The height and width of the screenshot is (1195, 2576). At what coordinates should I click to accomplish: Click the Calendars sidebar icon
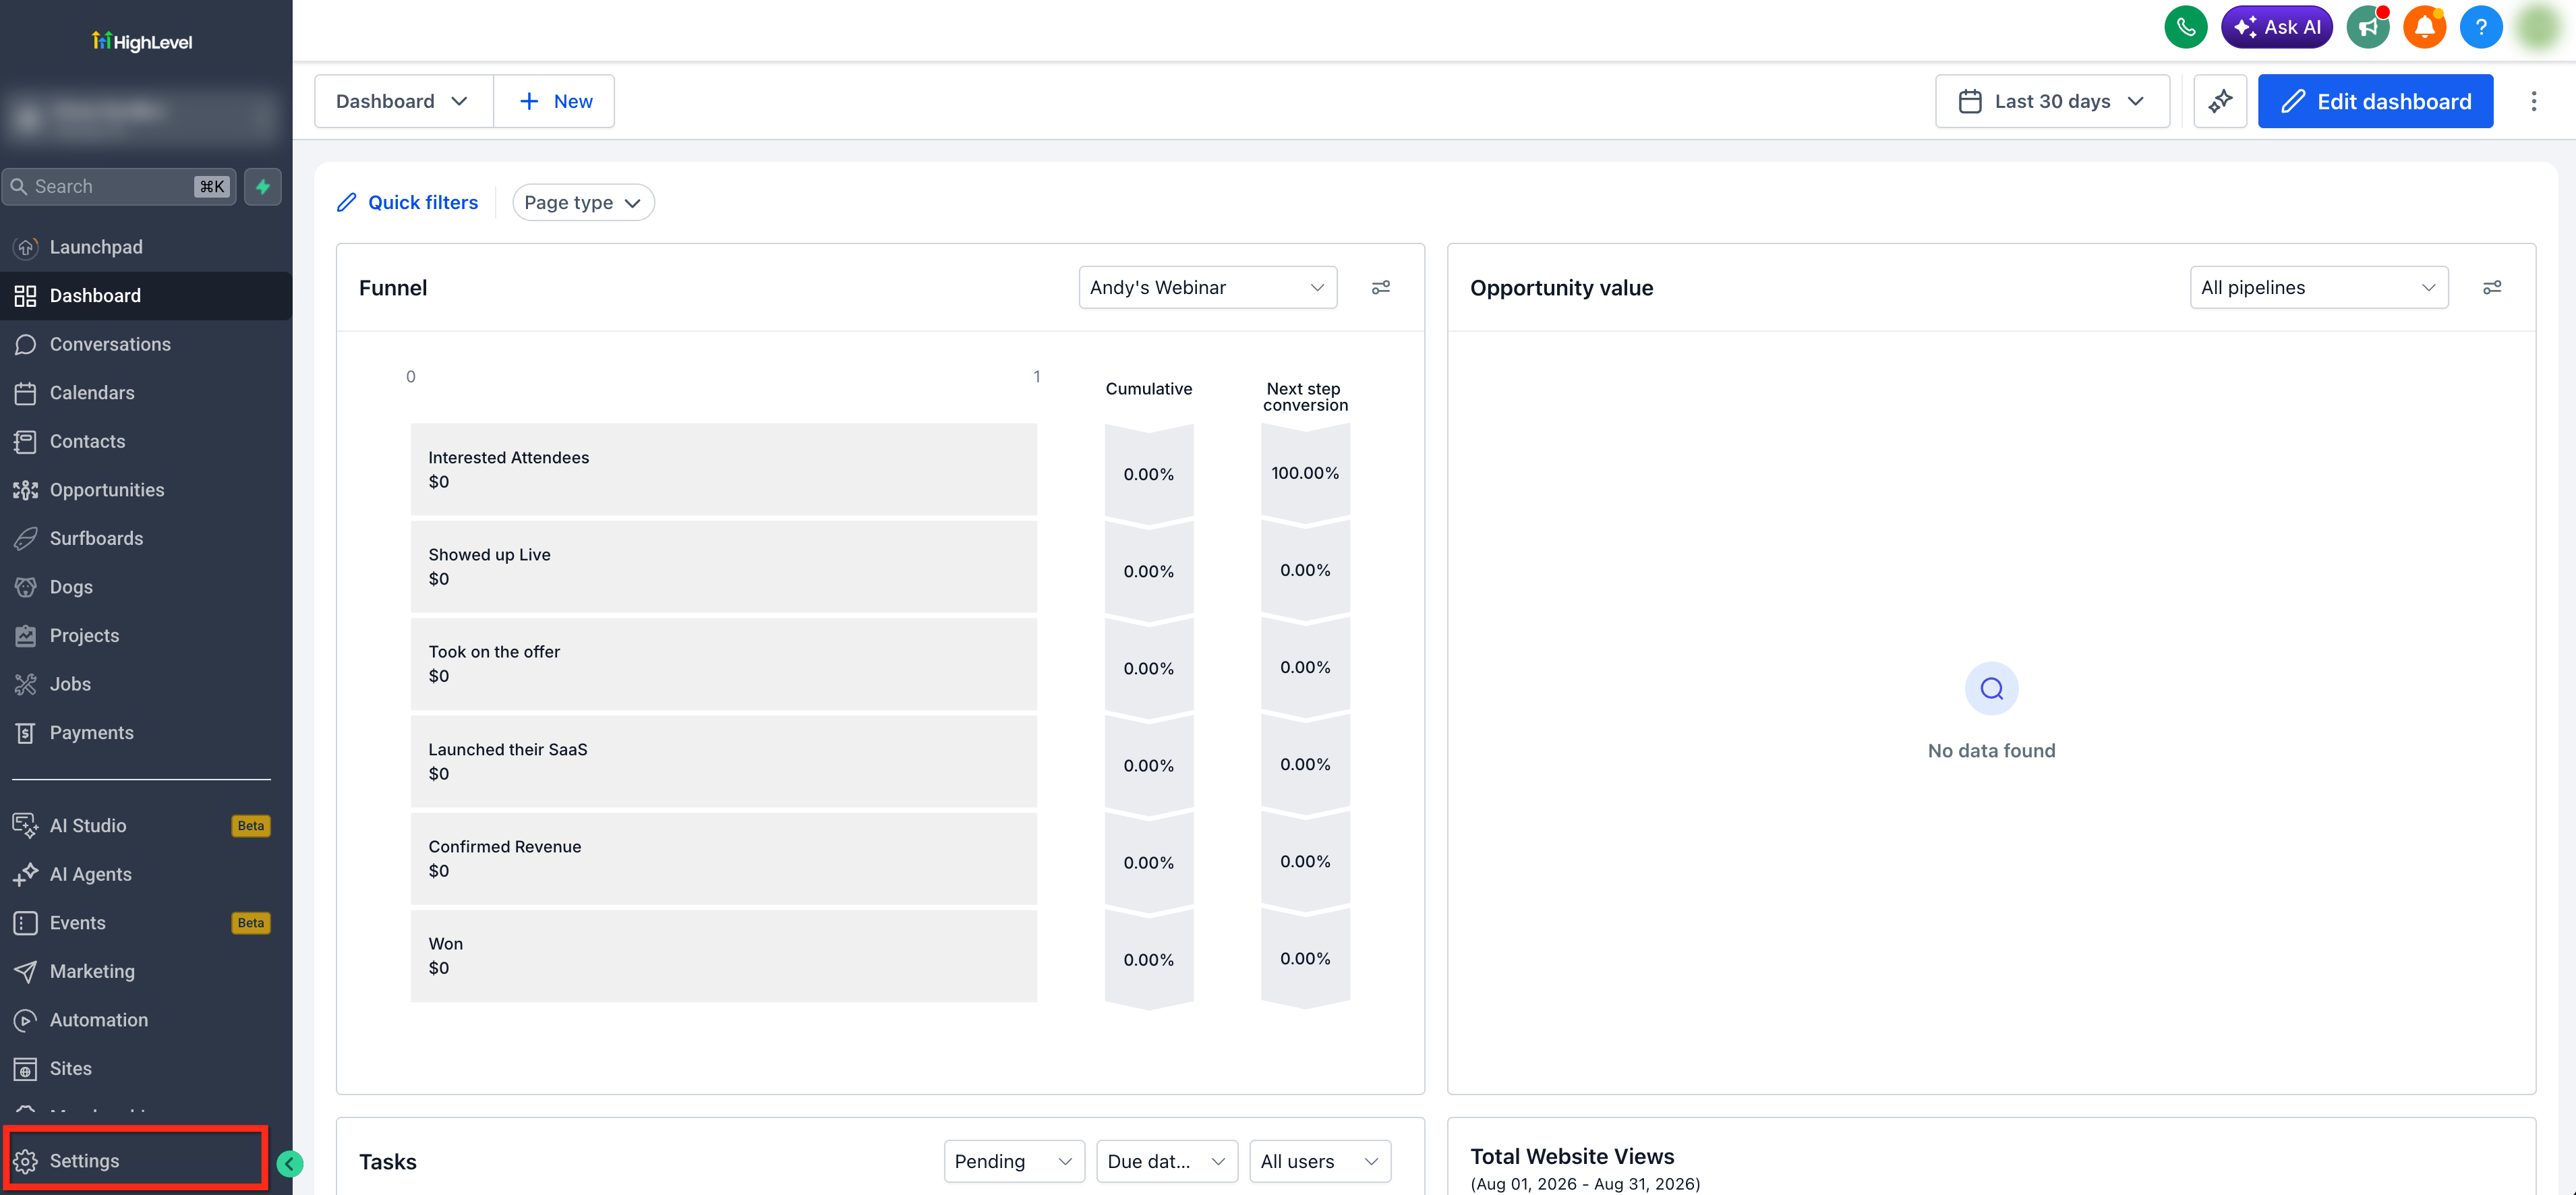[x=26, y=393]
